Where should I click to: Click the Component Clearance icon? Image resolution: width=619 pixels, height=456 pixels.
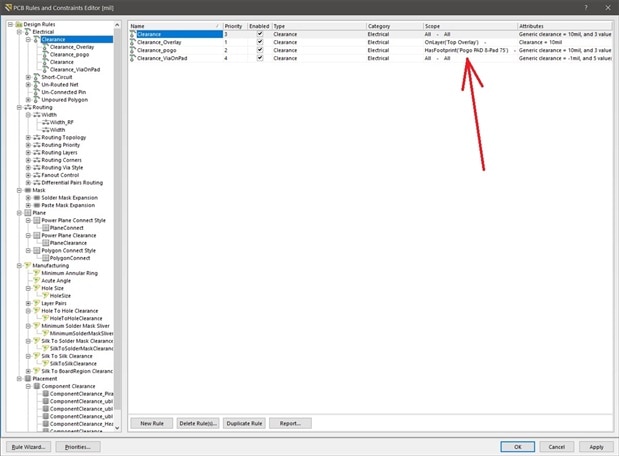pyautogui.click(x=37, y=386)
